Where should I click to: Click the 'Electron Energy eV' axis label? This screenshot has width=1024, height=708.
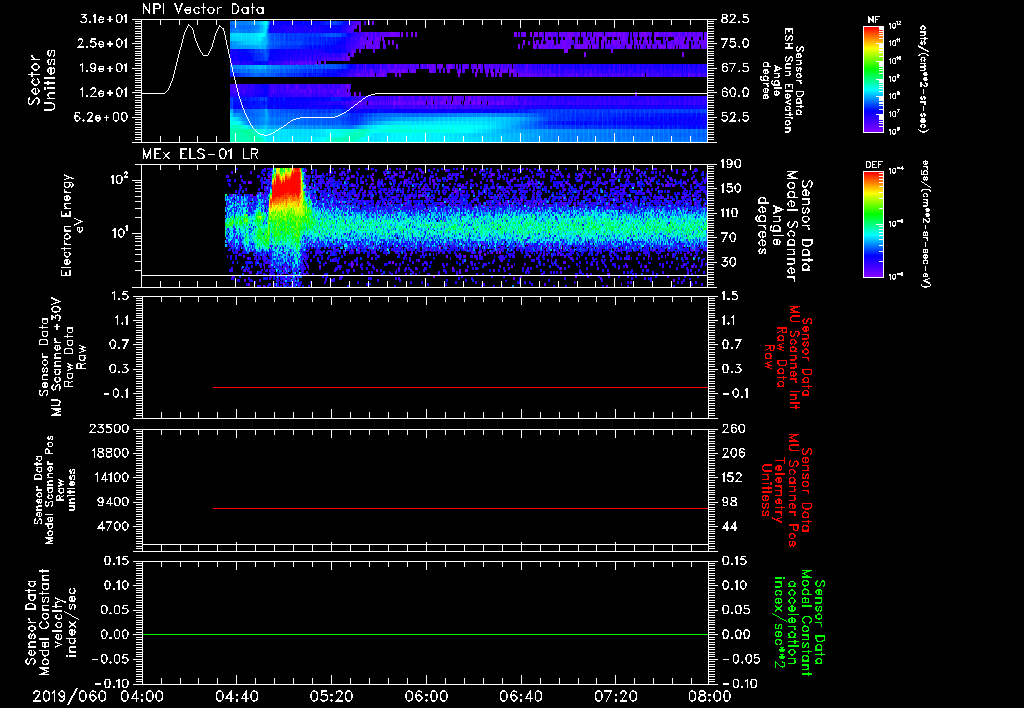(74, 225)
